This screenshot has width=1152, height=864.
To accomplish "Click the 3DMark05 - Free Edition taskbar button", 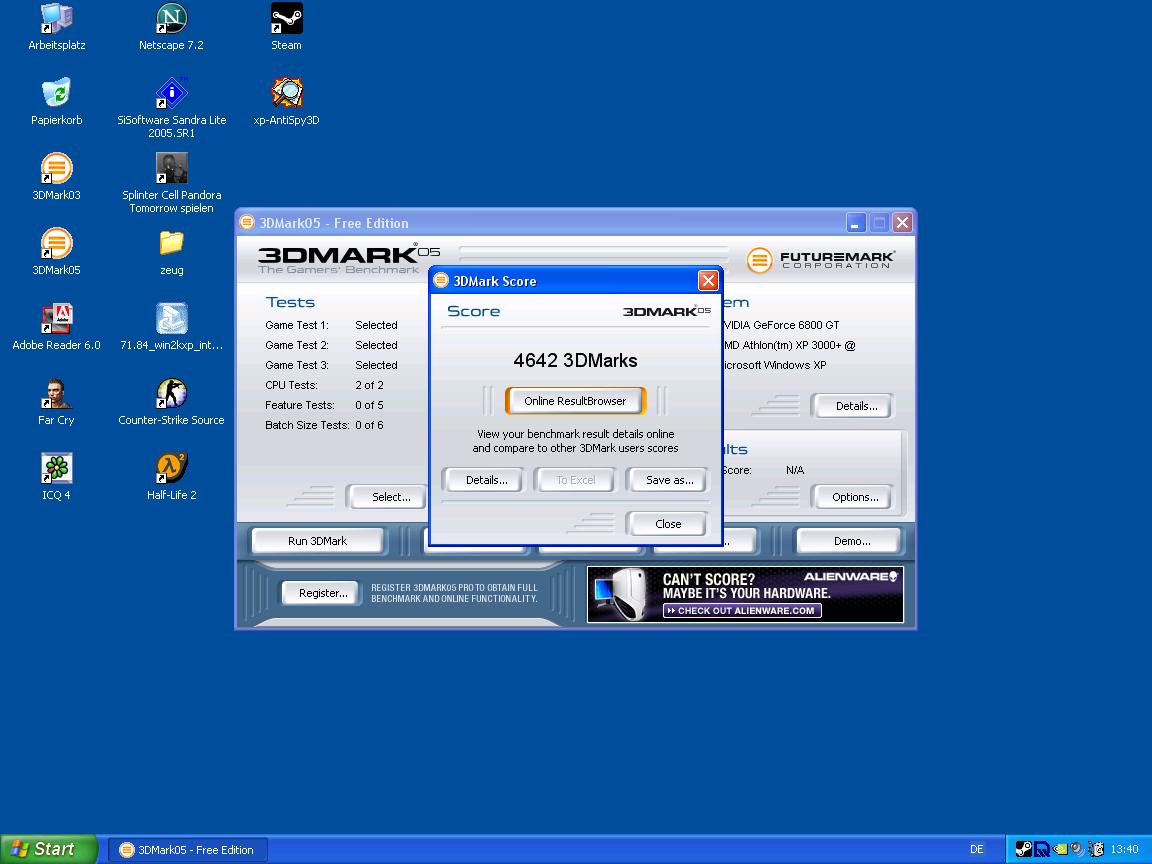I will tap(187, 849).
